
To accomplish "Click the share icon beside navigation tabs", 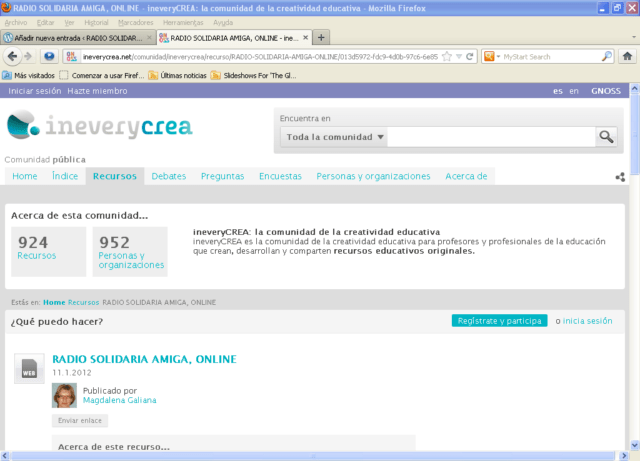I will [620, 177].
